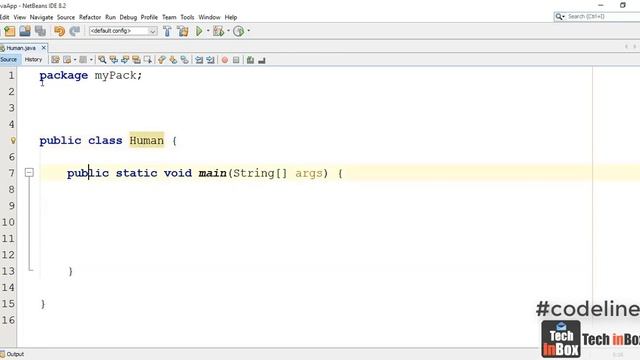640x360 pixels.
Task: Open the Source menu
Action: (66, 17)
